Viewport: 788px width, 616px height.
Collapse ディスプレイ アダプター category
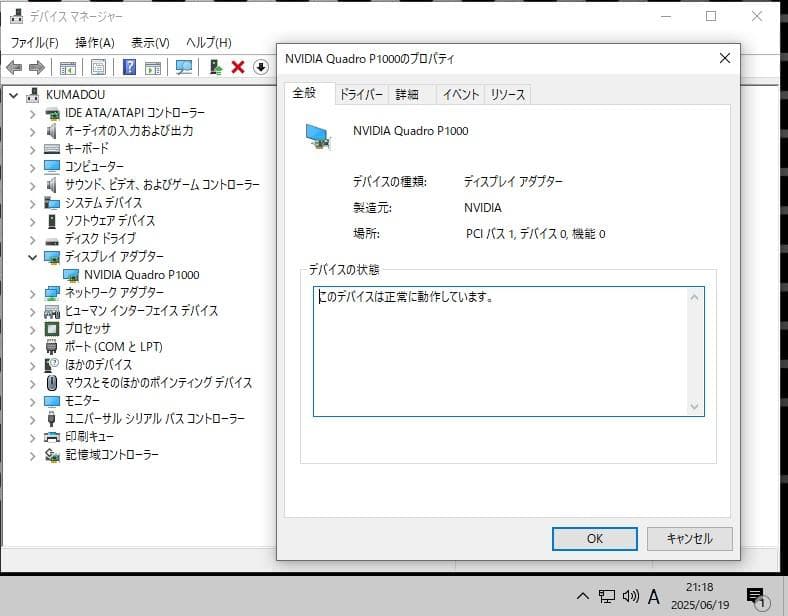click(33, 257)
